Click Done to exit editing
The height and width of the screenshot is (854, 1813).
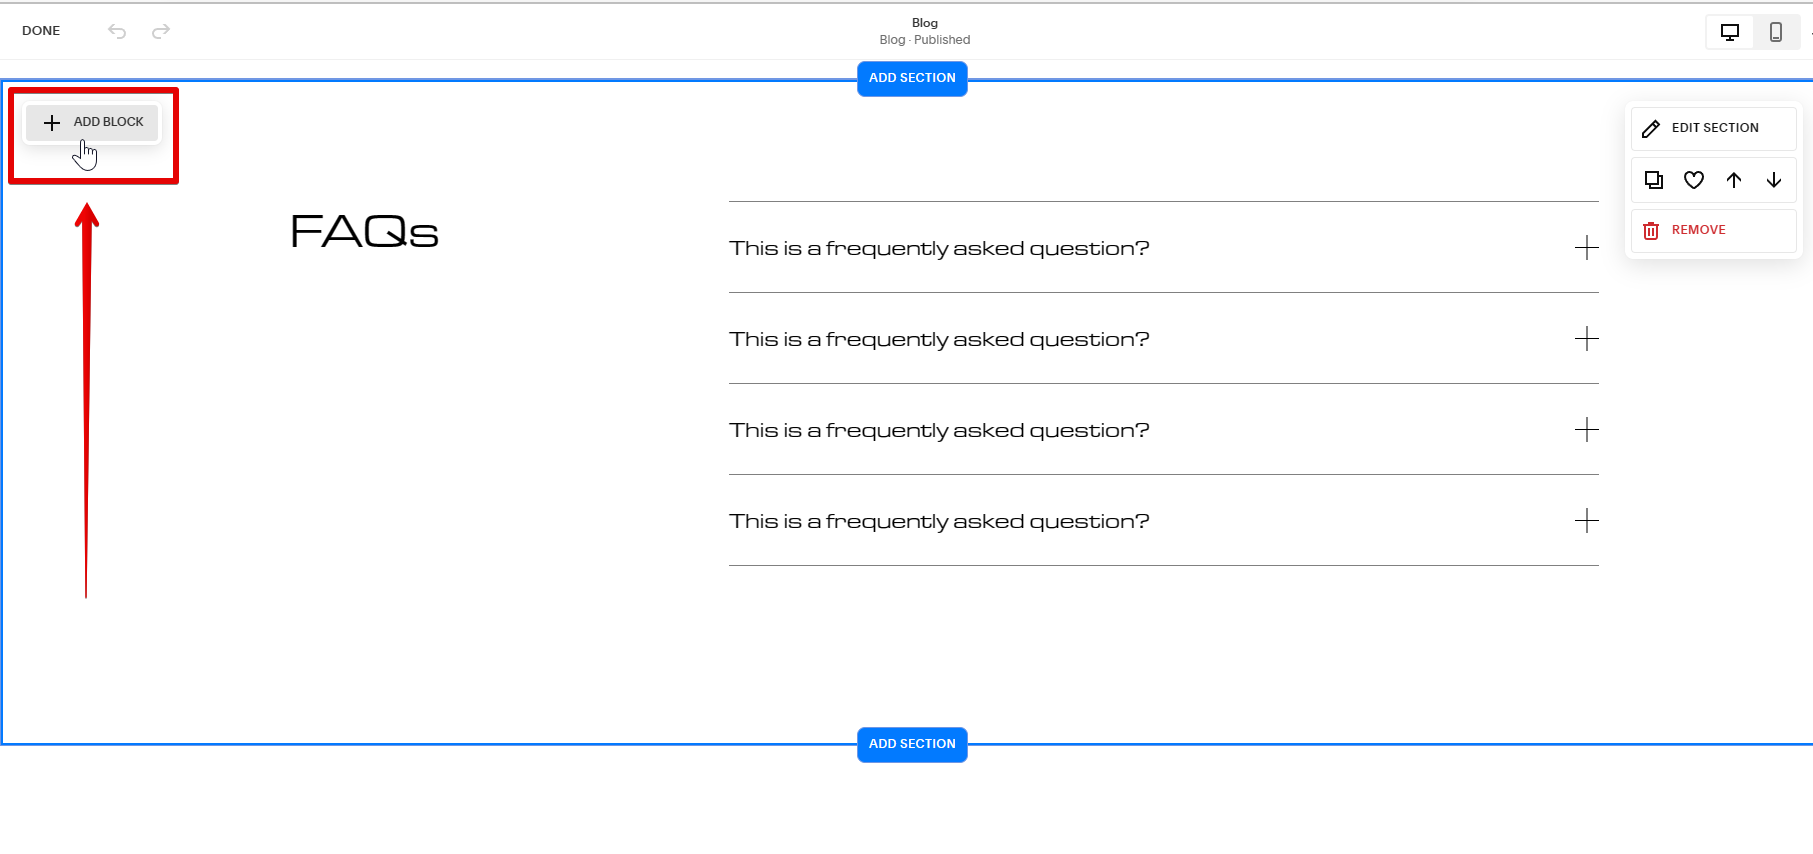tap(41, 31)
